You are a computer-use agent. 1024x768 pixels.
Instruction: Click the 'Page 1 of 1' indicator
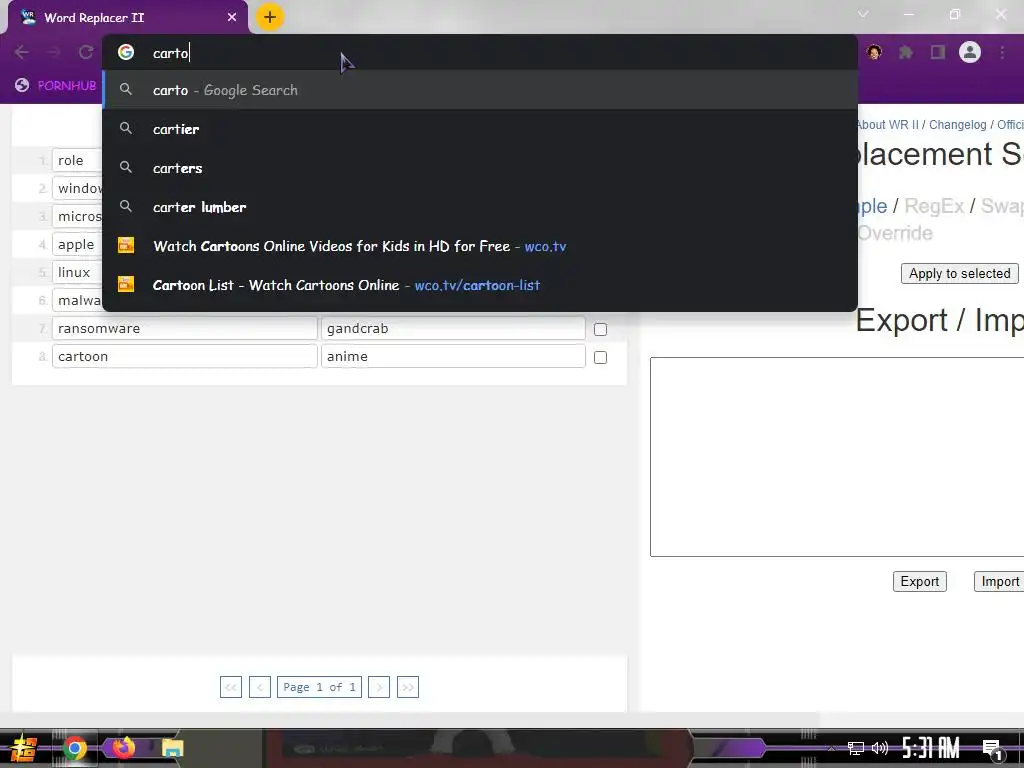click(319, 687)
